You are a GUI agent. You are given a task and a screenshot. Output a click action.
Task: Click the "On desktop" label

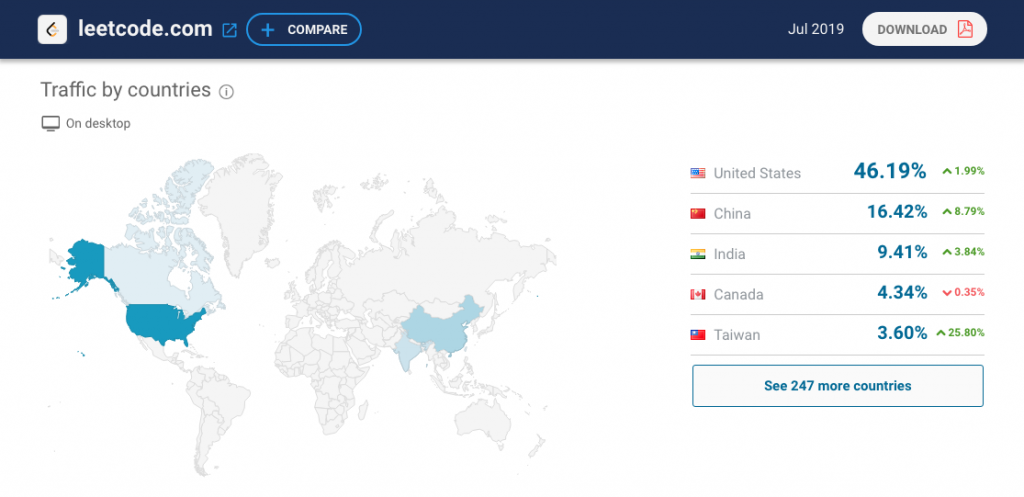(x=98, y=123)
